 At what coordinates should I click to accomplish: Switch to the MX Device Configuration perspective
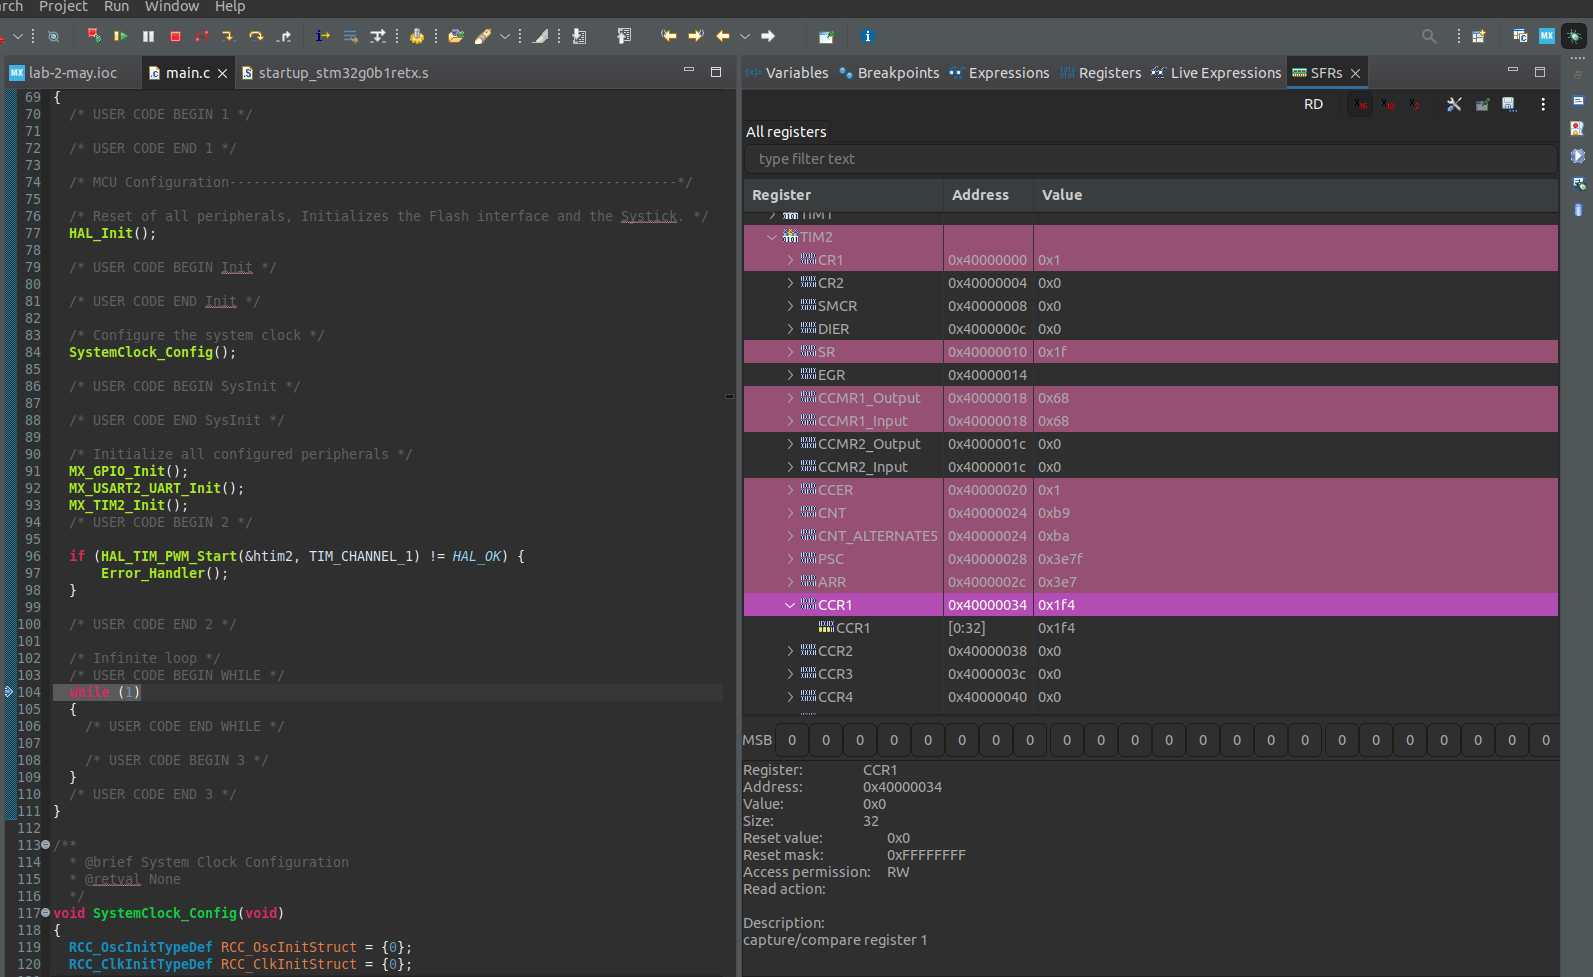click(1547, 36)
